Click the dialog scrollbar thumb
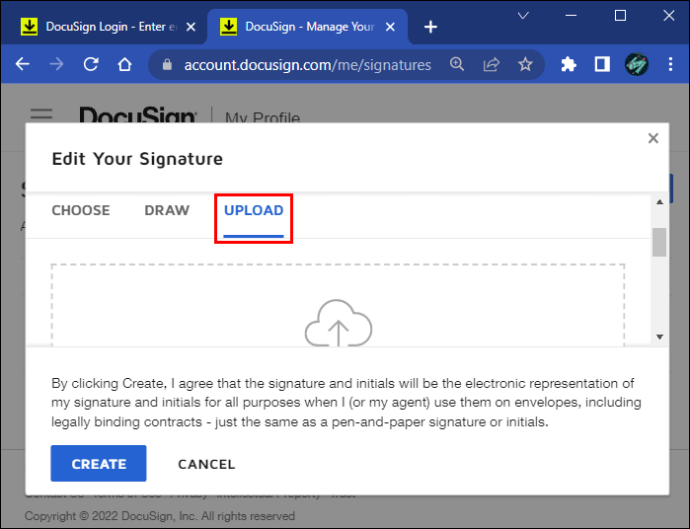This screenshot has height=529, width=690. (x=659, y=242)
